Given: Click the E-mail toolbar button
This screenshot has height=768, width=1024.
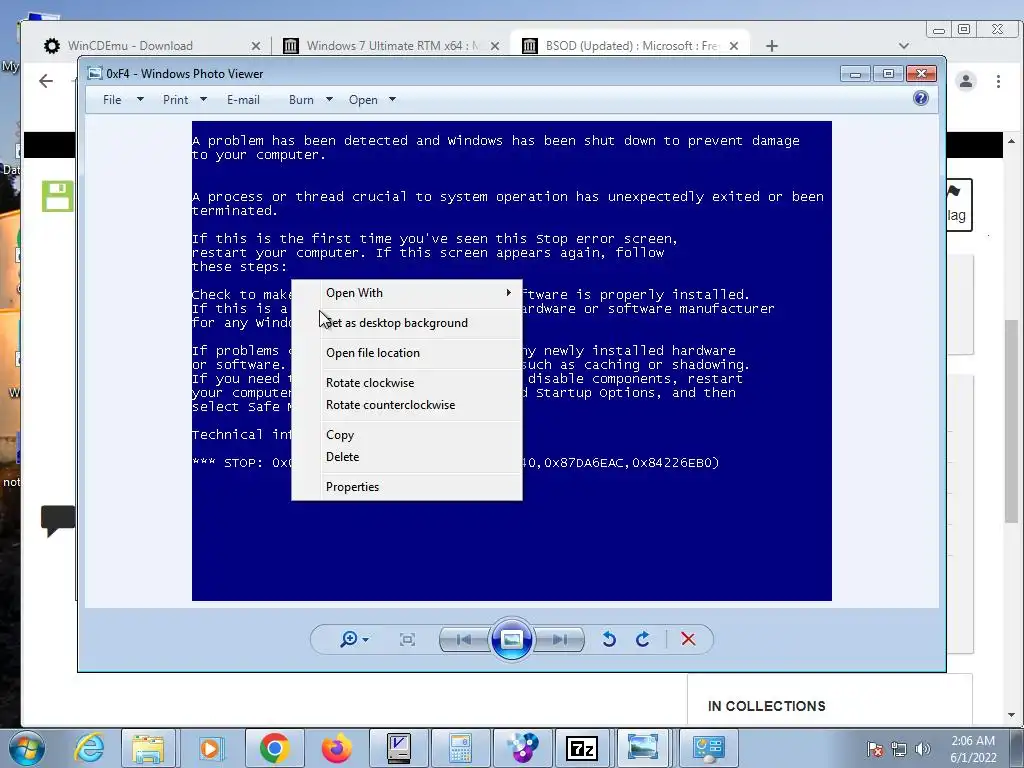Looking at the screenshot, I should (244, 100).
